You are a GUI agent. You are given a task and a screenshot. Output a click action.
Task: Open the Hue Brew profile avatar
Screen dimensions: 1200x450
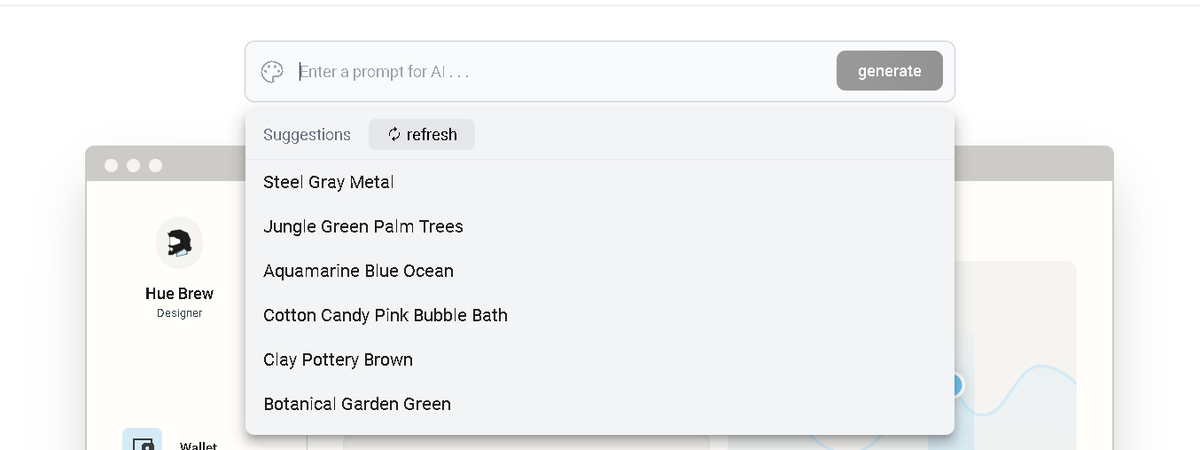[x=180, y=243]
